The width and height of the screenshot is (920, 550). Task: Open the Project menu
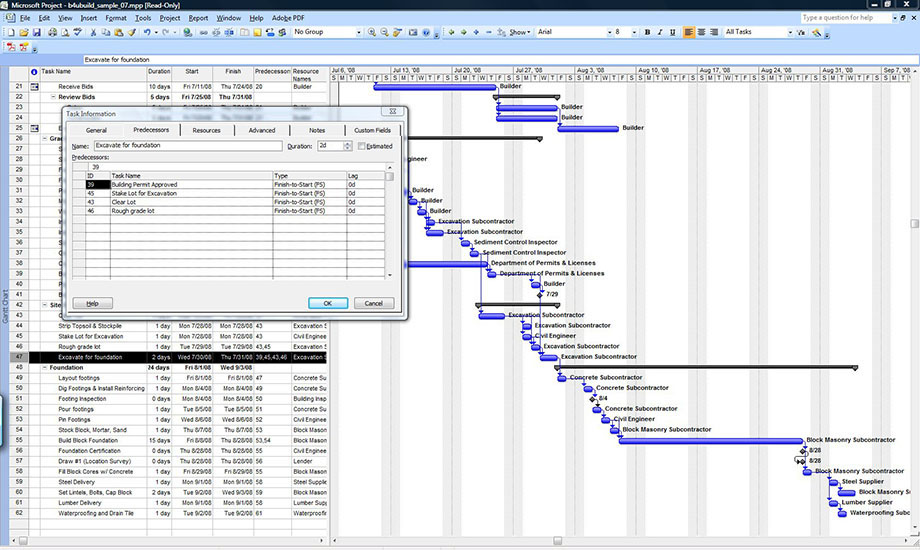(170, 18)
